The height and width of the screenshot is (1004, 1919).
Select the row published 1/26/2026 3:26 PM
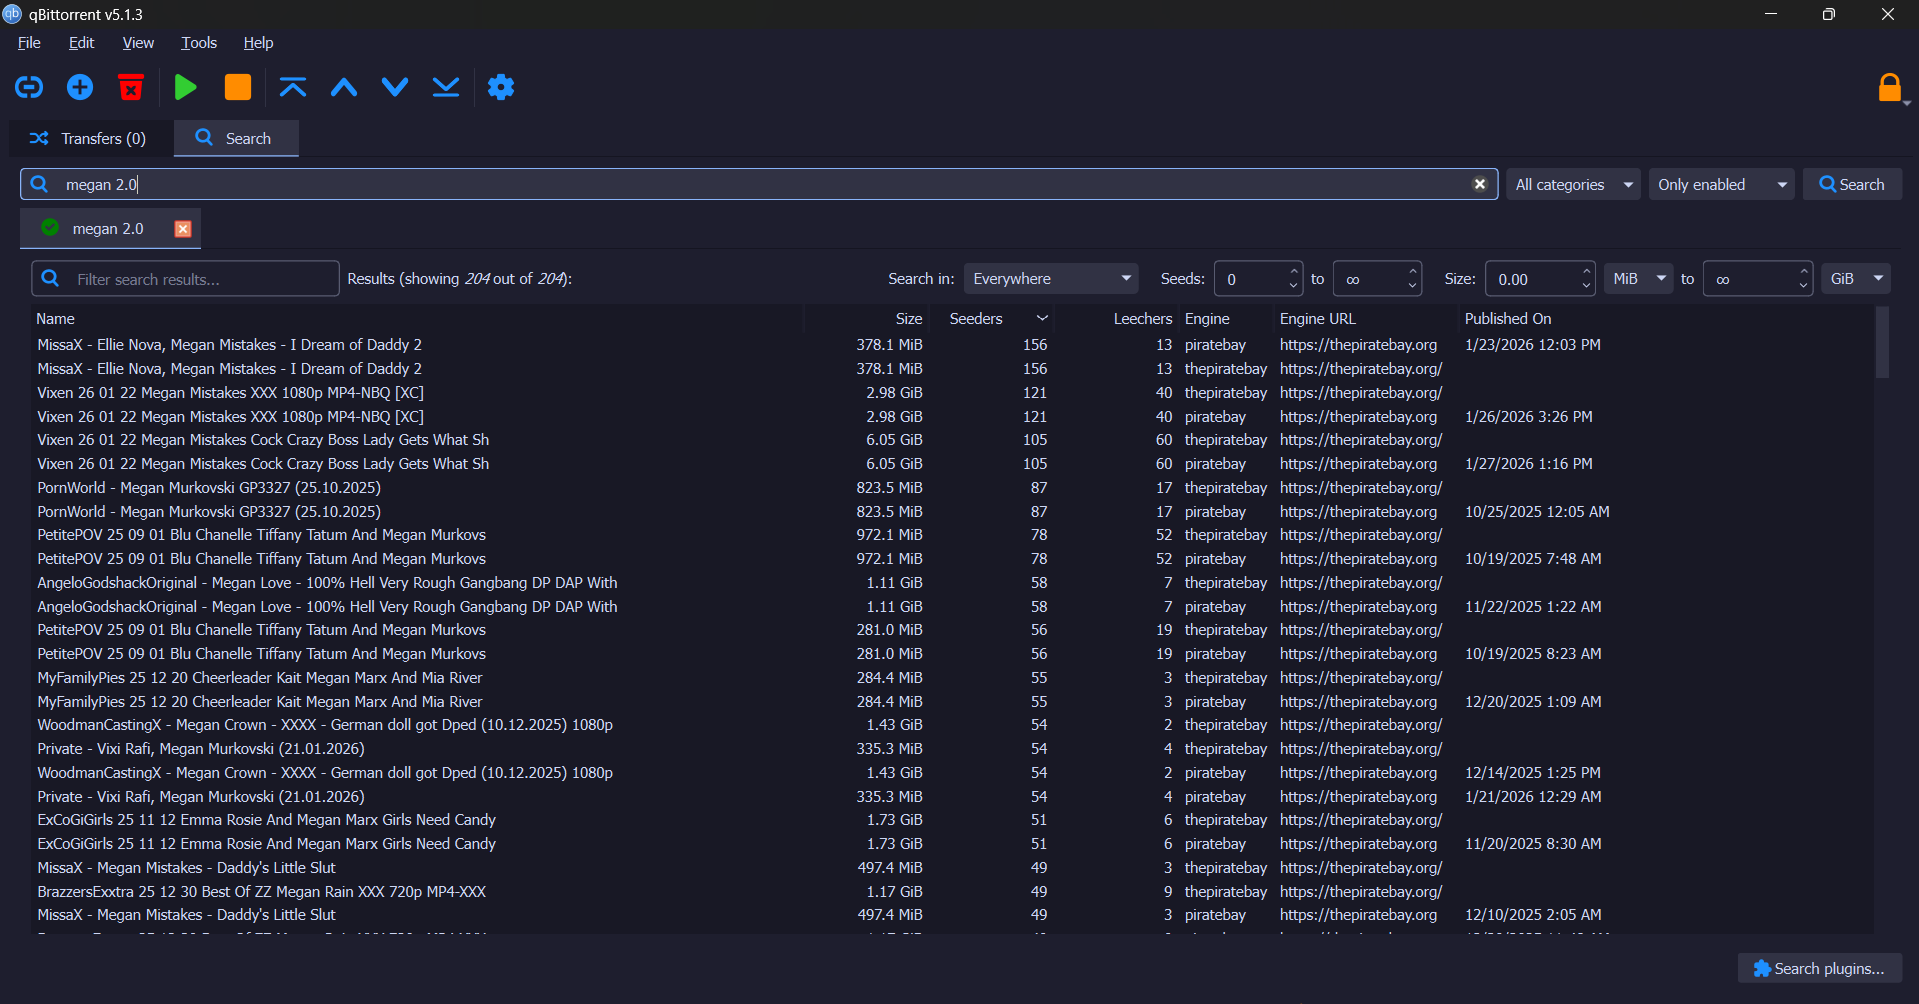[952, 416]
